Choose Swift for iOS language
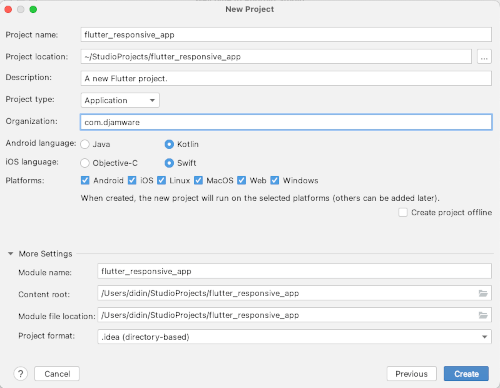This screenshot has height=388, width=500. 169,163
